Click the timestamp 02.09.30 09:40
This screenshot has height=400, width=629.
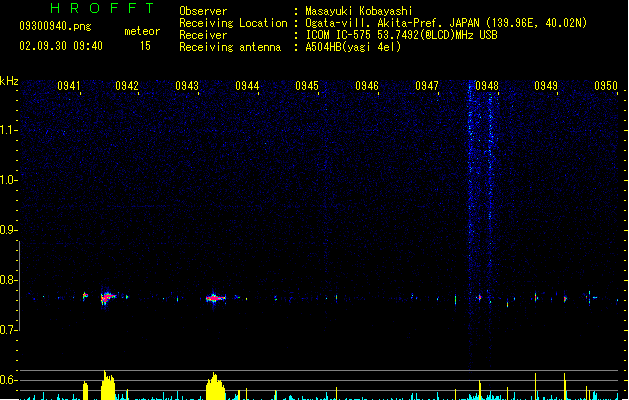click(61, 46)
